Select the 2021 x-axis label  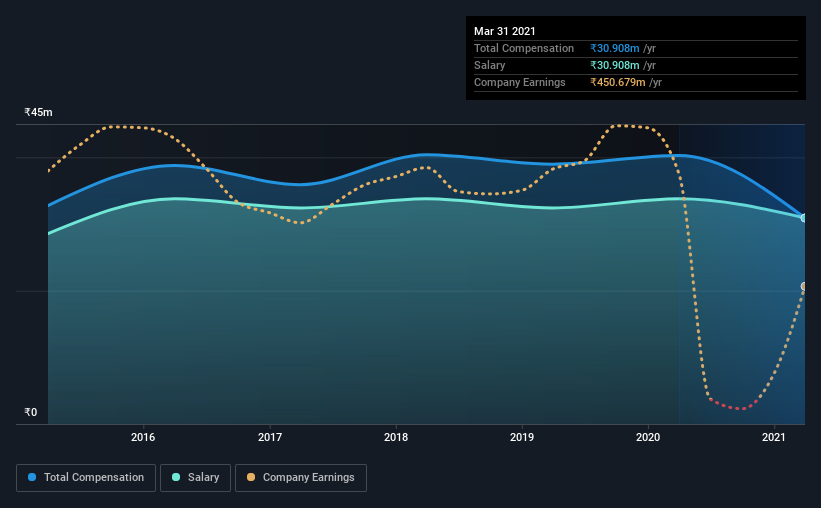coord(774,437)
